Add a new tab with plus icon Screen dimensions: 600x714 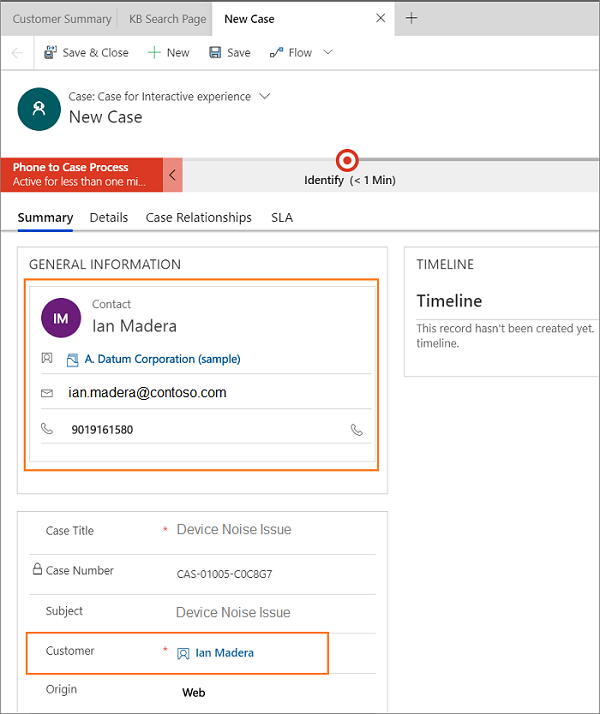click(x=411, y=18)
